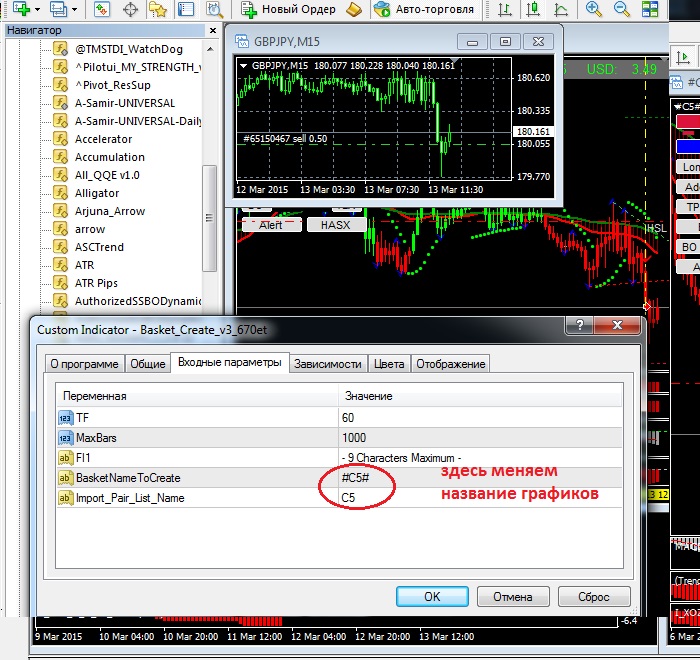The width and height of the screenshot is (700, 660).
Task: Select ASCTrend indicator in Navigator
Action: point(99,247)
